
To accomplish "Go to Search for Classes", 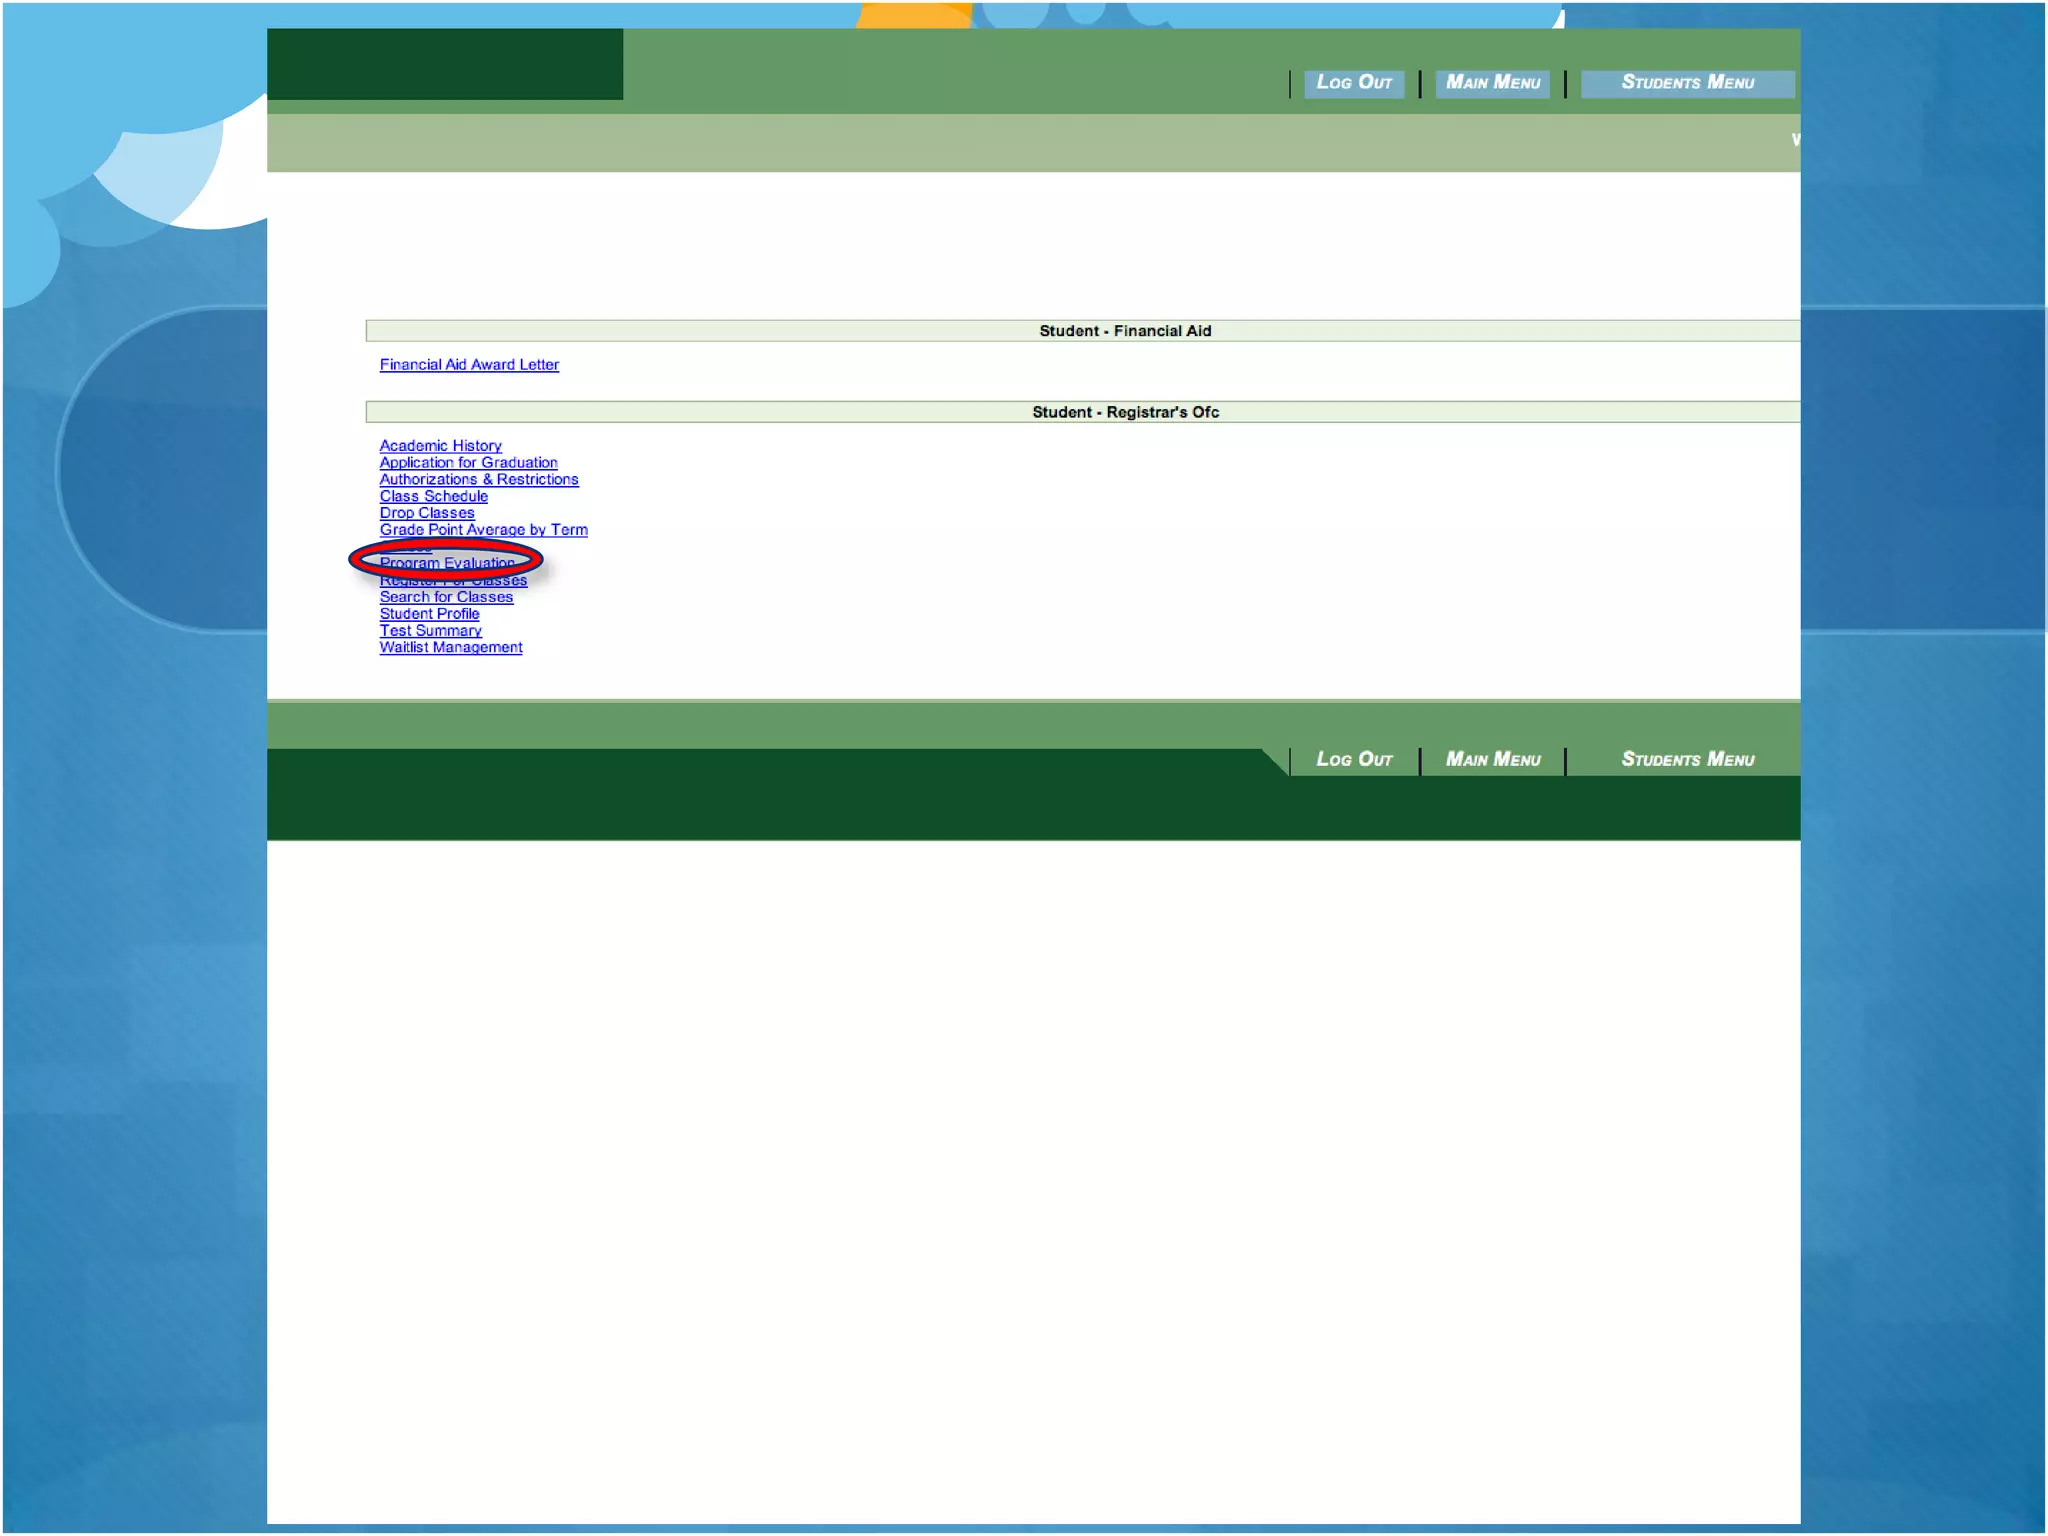I will tap(445, 597).
